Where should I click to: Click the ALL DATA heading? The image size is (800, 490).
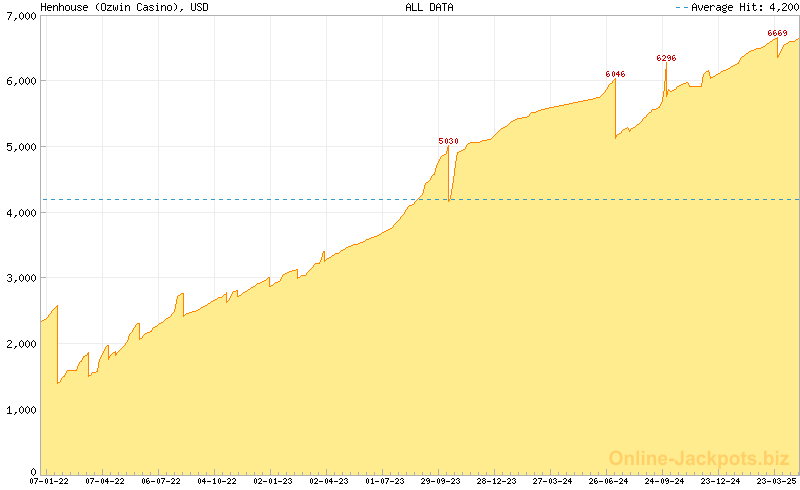[x=429, y=7]
